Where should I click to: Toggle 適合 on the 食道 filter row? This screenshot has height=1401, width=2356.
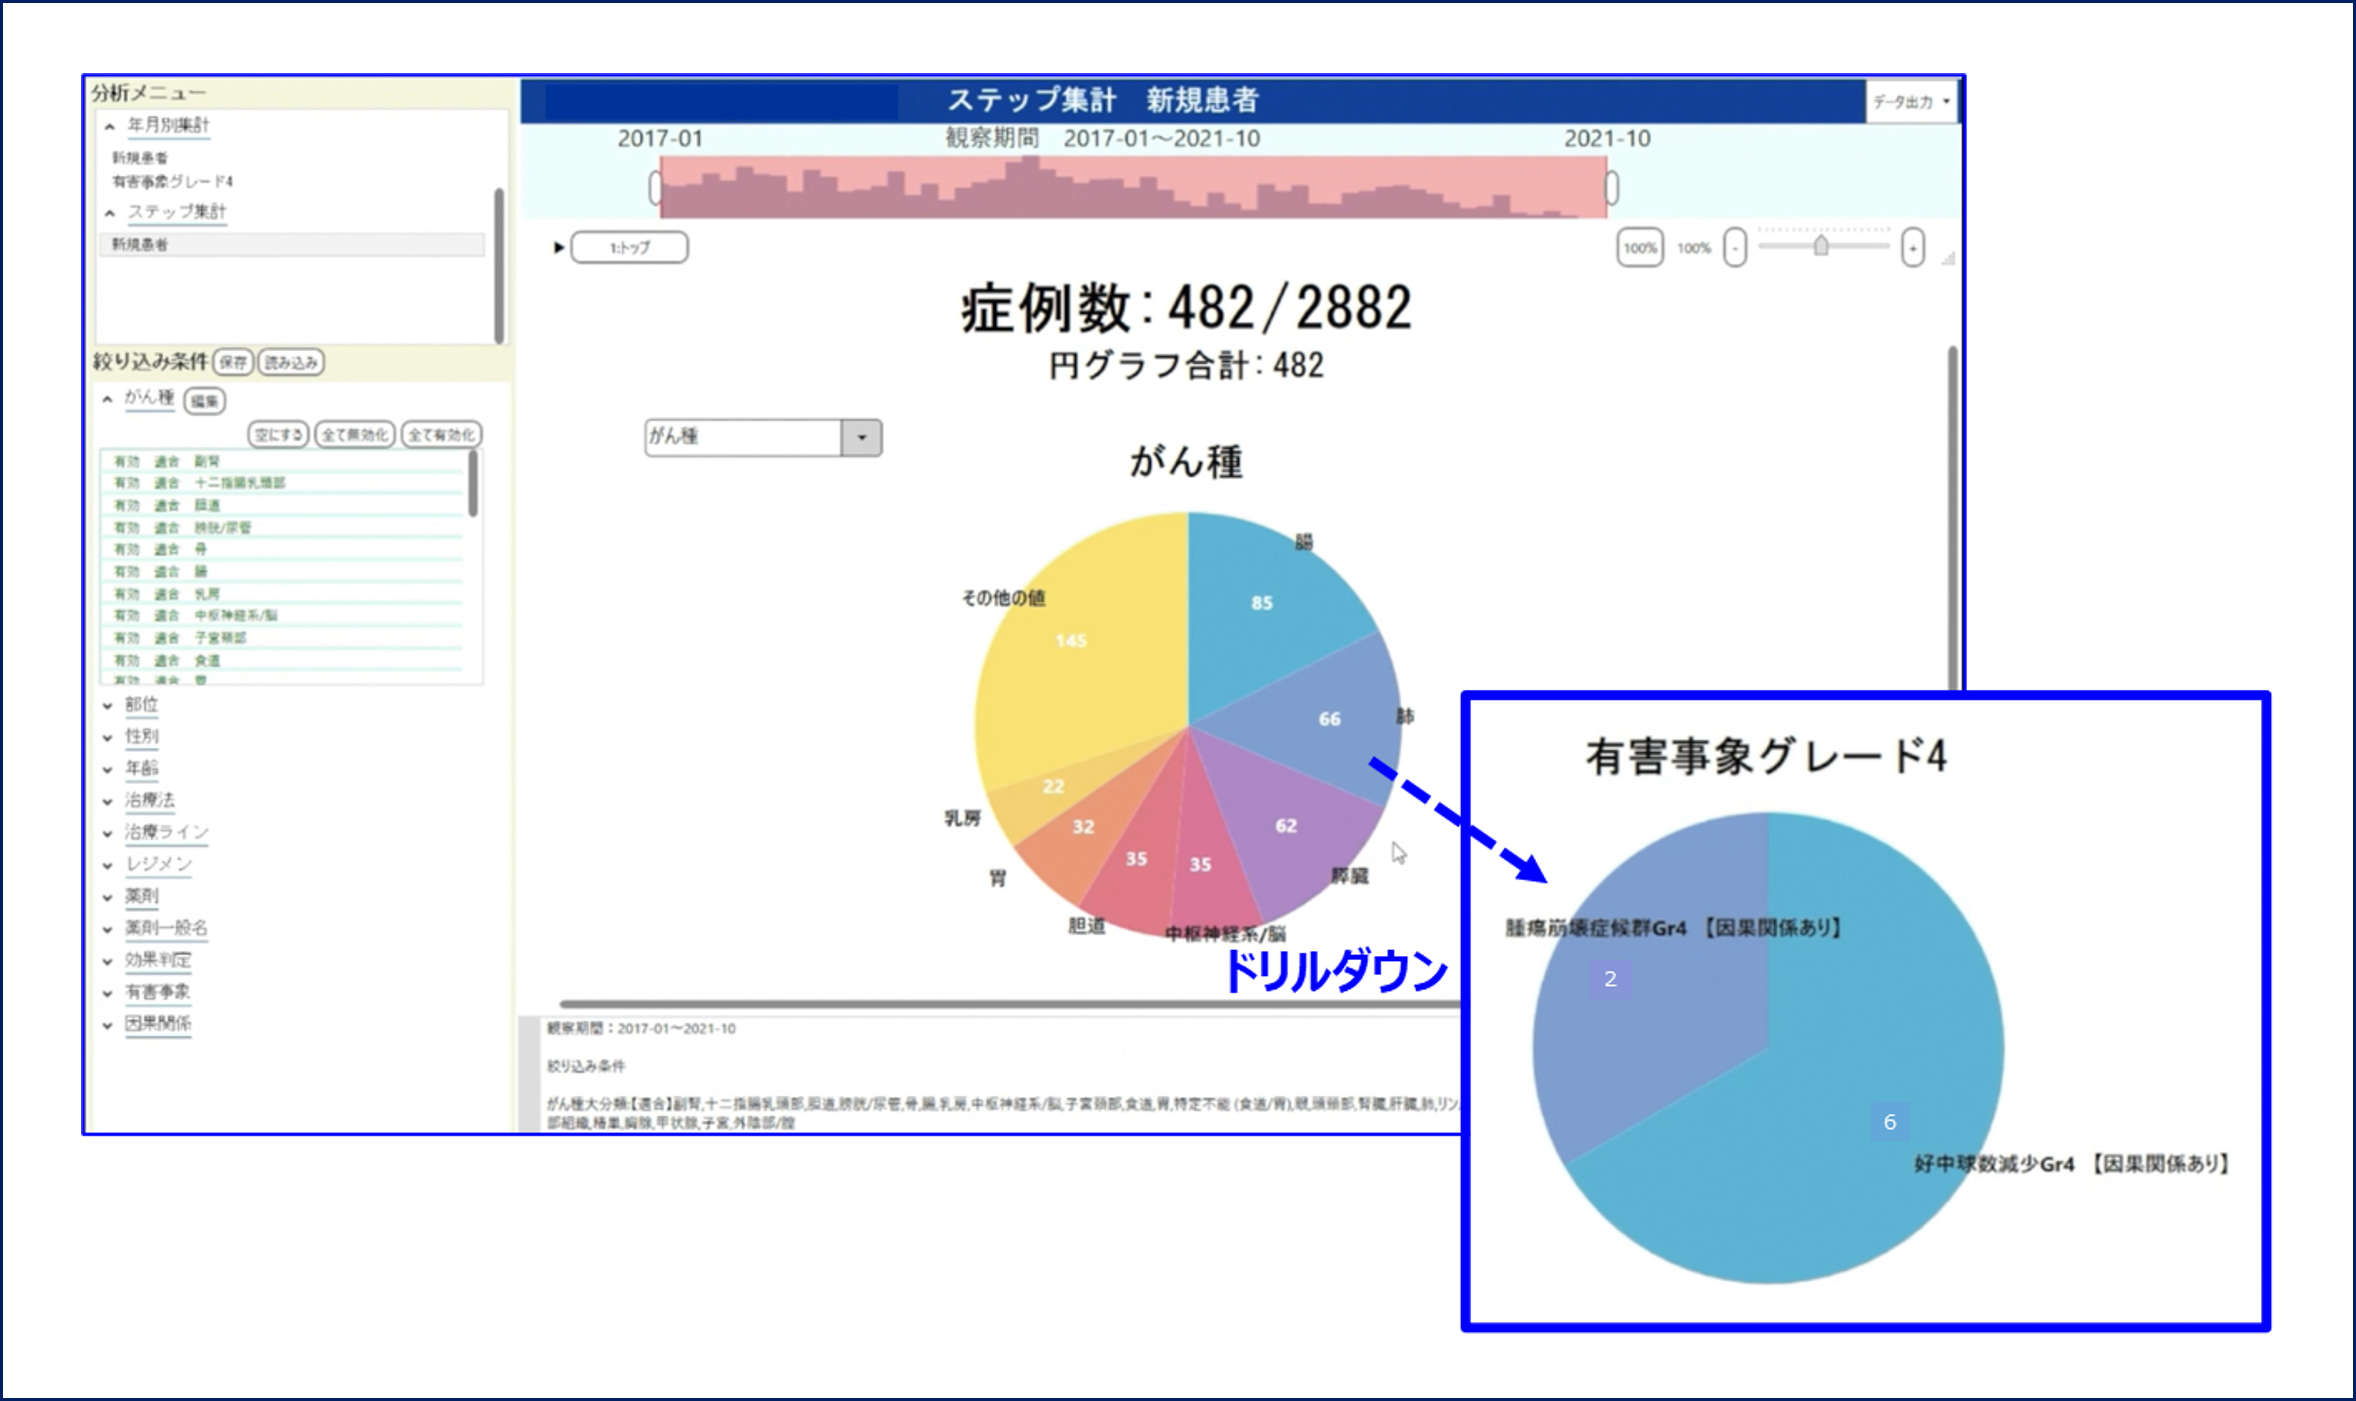(166, 660)
